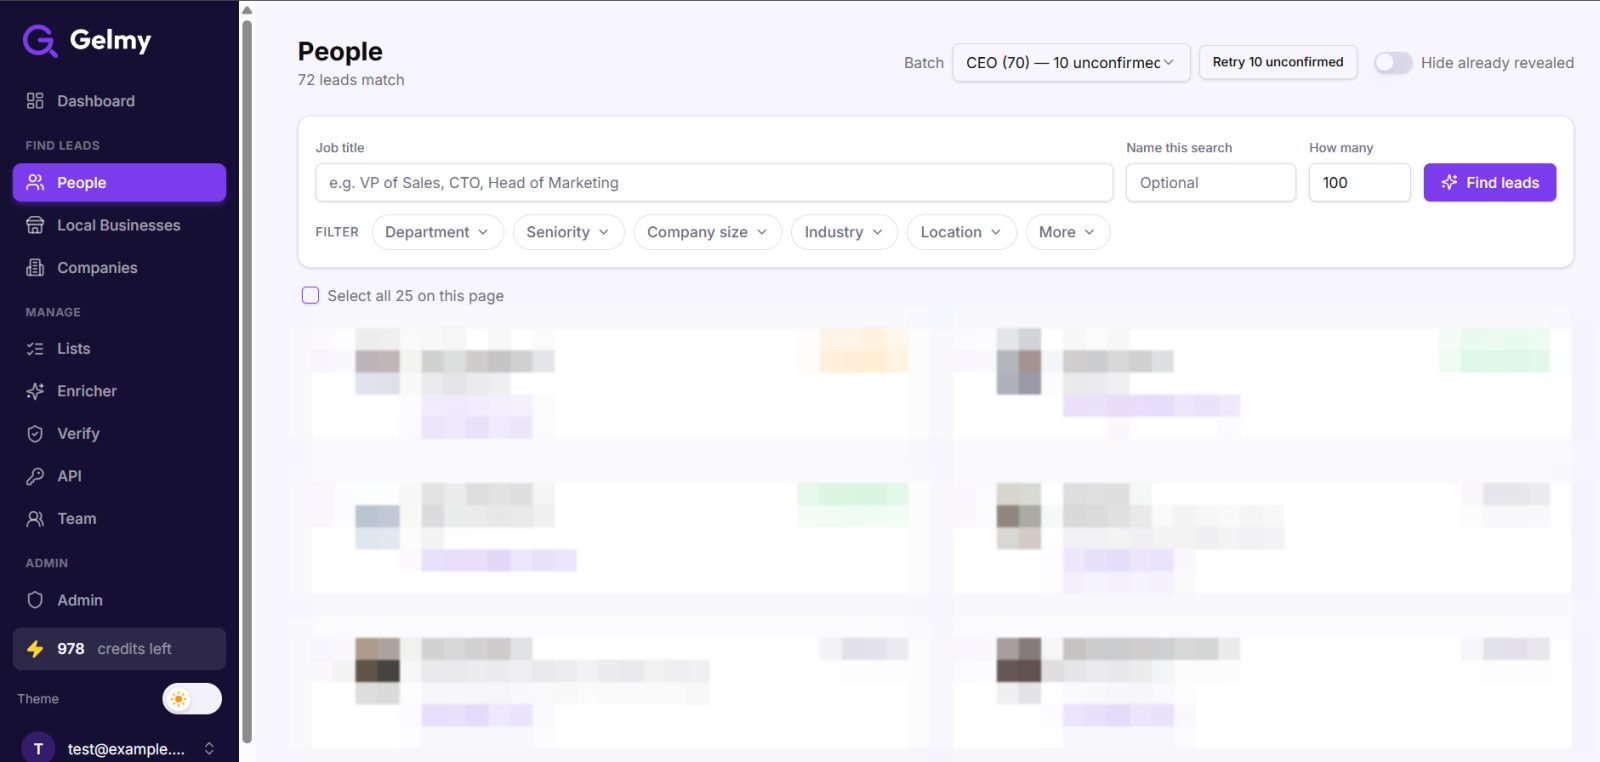The image size is (1600, 762).
Task: Open the Enricher page
Action: tap(119, 391)
